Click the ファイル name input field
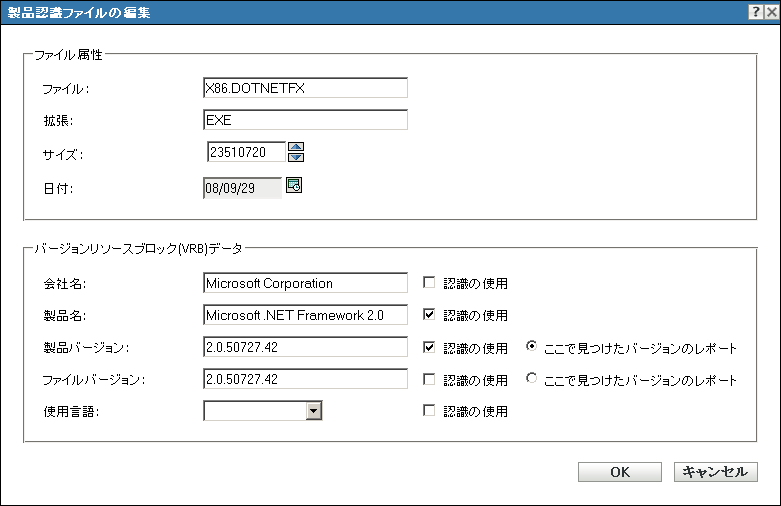 (305, 88)
